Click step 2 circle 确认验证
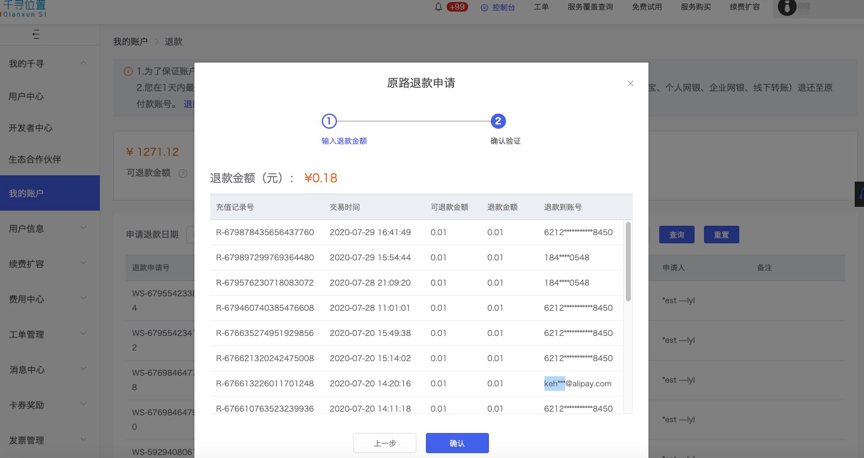864x458 pixels. (x=498, y=121)
